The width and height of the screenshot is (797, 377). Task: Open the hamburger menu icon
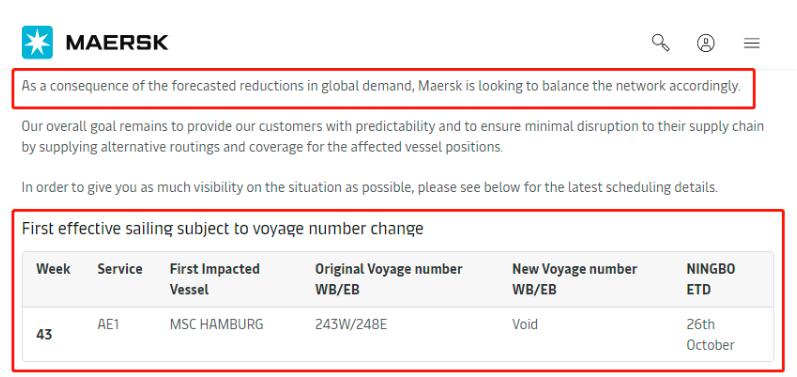coord(752,44)
